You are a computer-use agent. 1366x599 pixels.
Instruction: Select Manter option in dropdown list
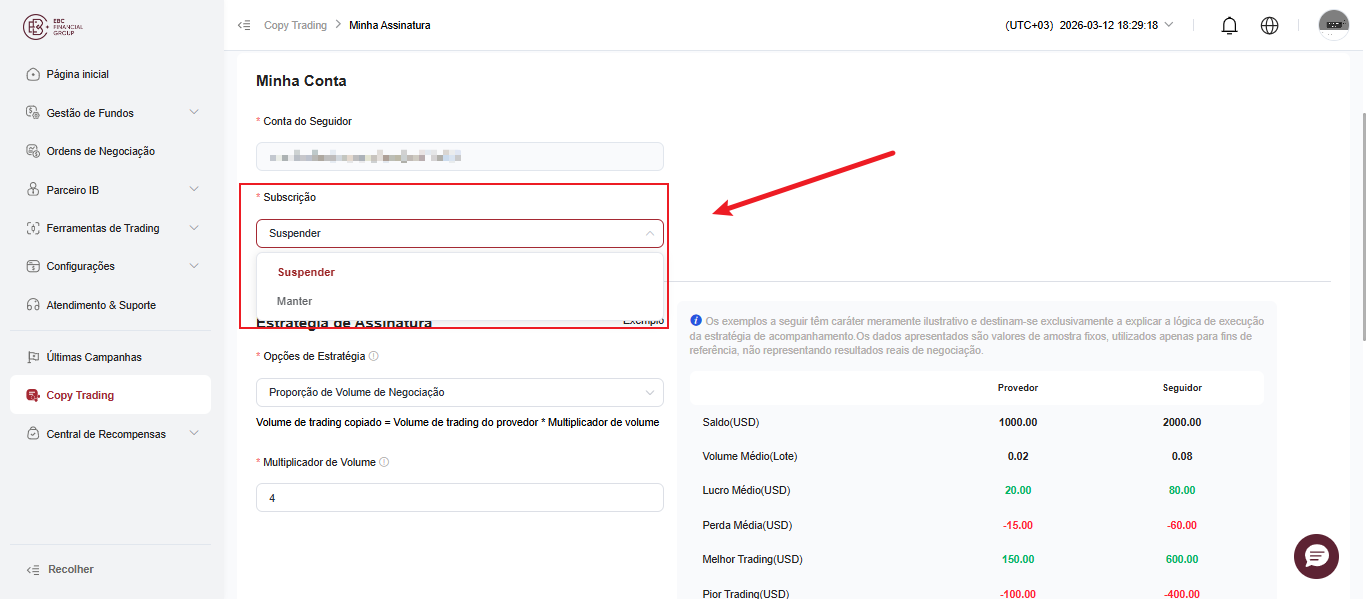[460, 301]
